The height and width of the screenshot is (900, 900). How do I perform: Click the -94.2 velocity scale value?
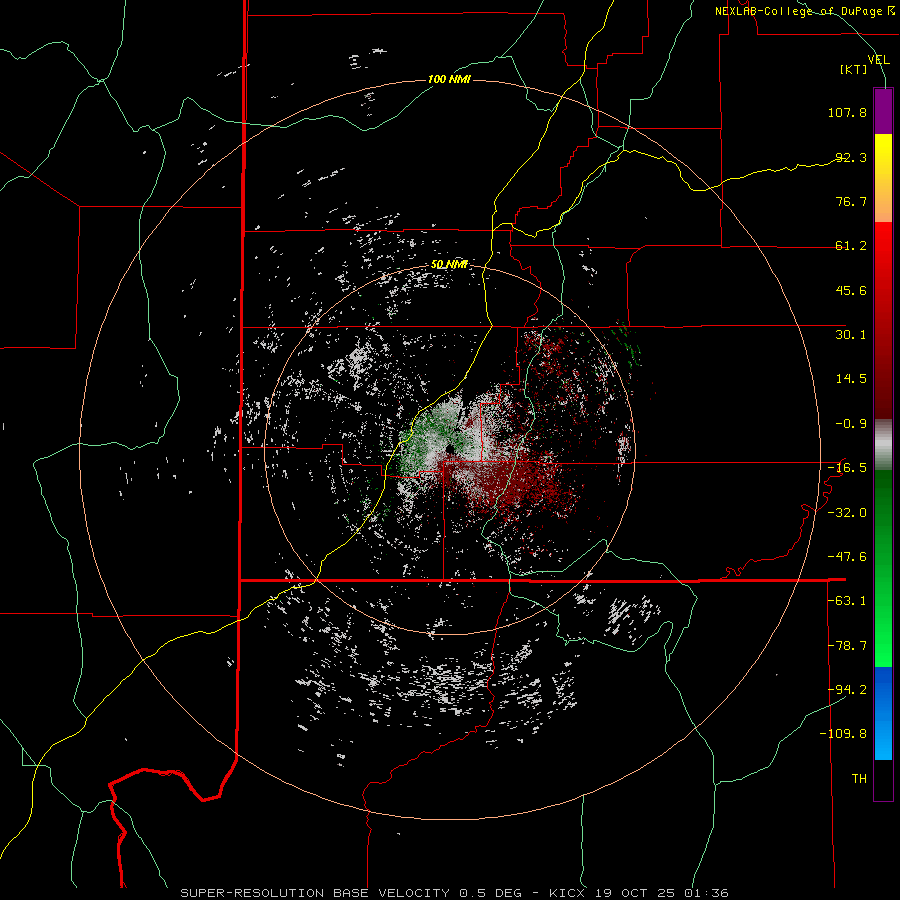click(847, 690)
